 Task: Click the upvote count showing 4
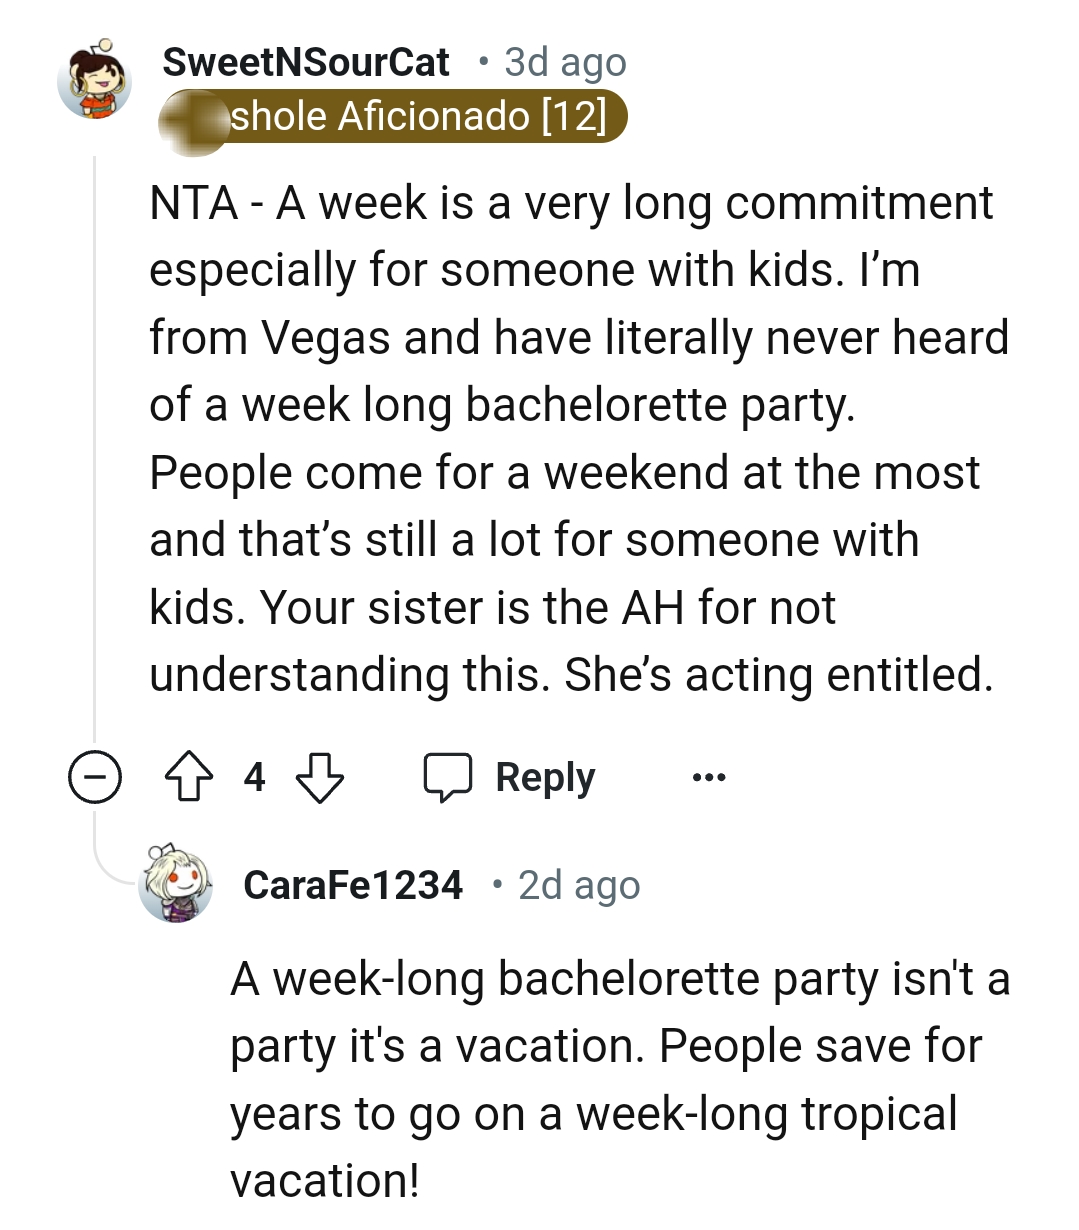[256, 777]
